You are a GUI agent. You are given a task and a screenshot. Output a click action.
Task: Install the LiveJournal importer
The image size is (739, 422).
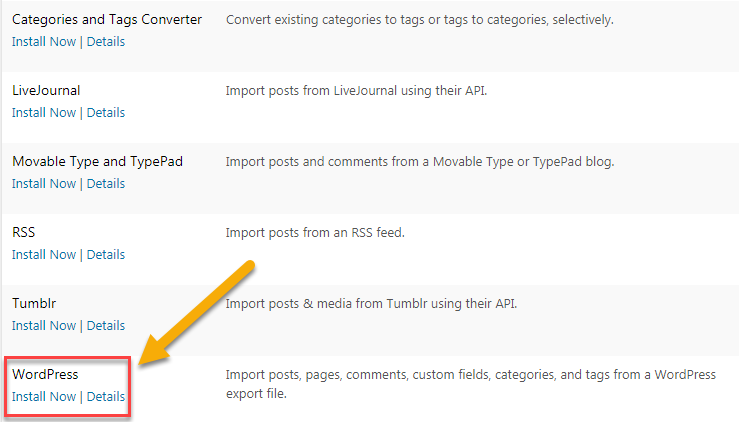(44, 112)
